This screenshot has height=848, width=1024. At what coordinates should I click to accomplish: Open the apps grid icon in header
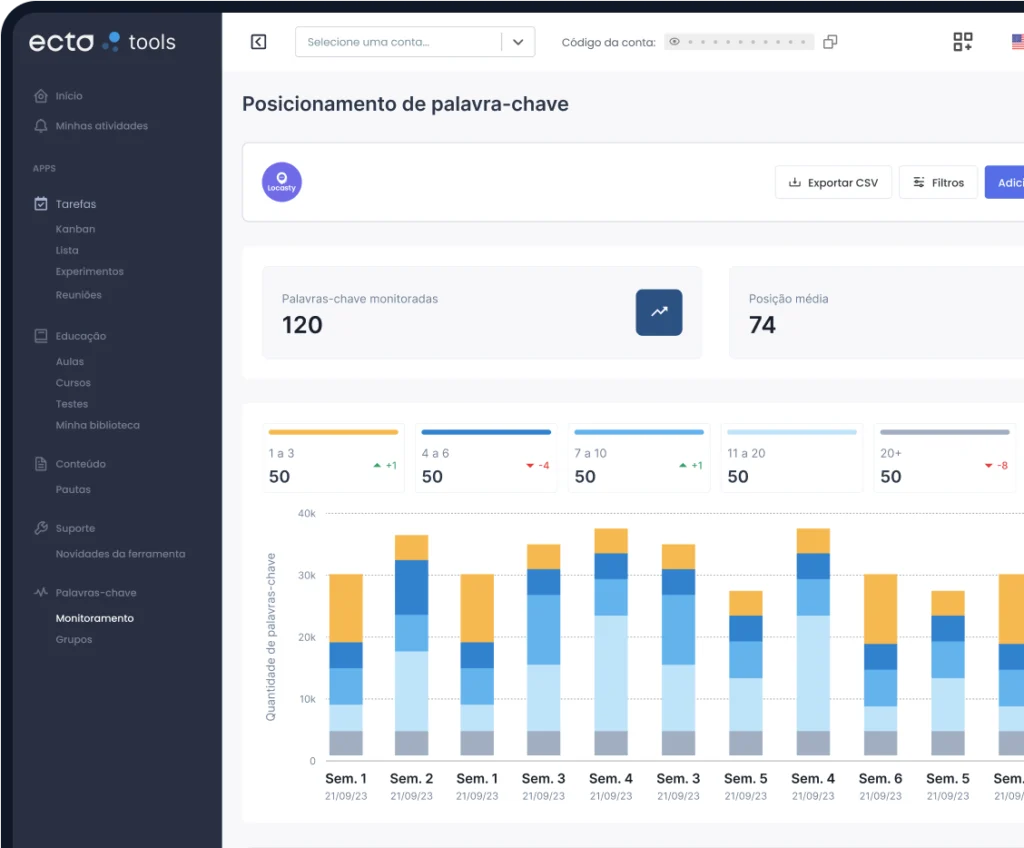pyautogui.click(x=963, y=42)
